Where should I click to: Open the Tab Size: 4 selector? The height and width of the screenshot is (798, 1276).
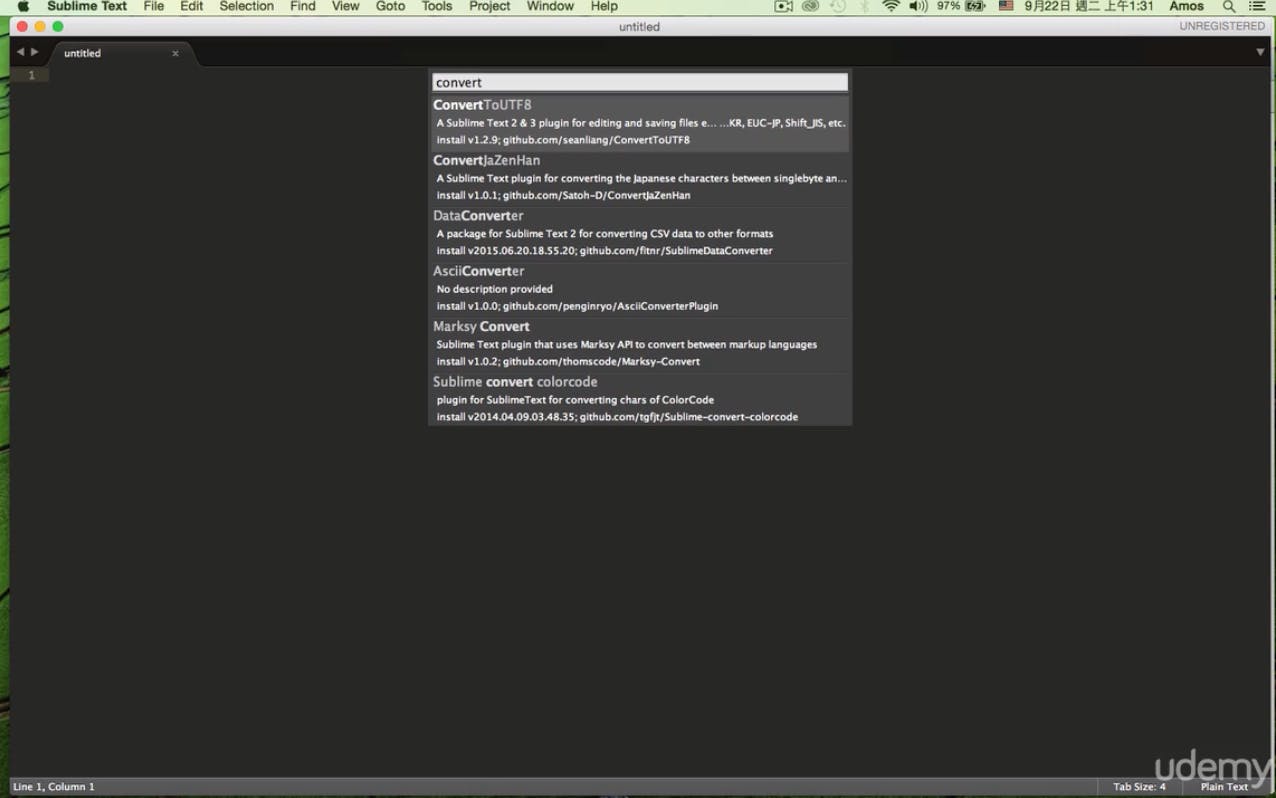click(1139, 787)
